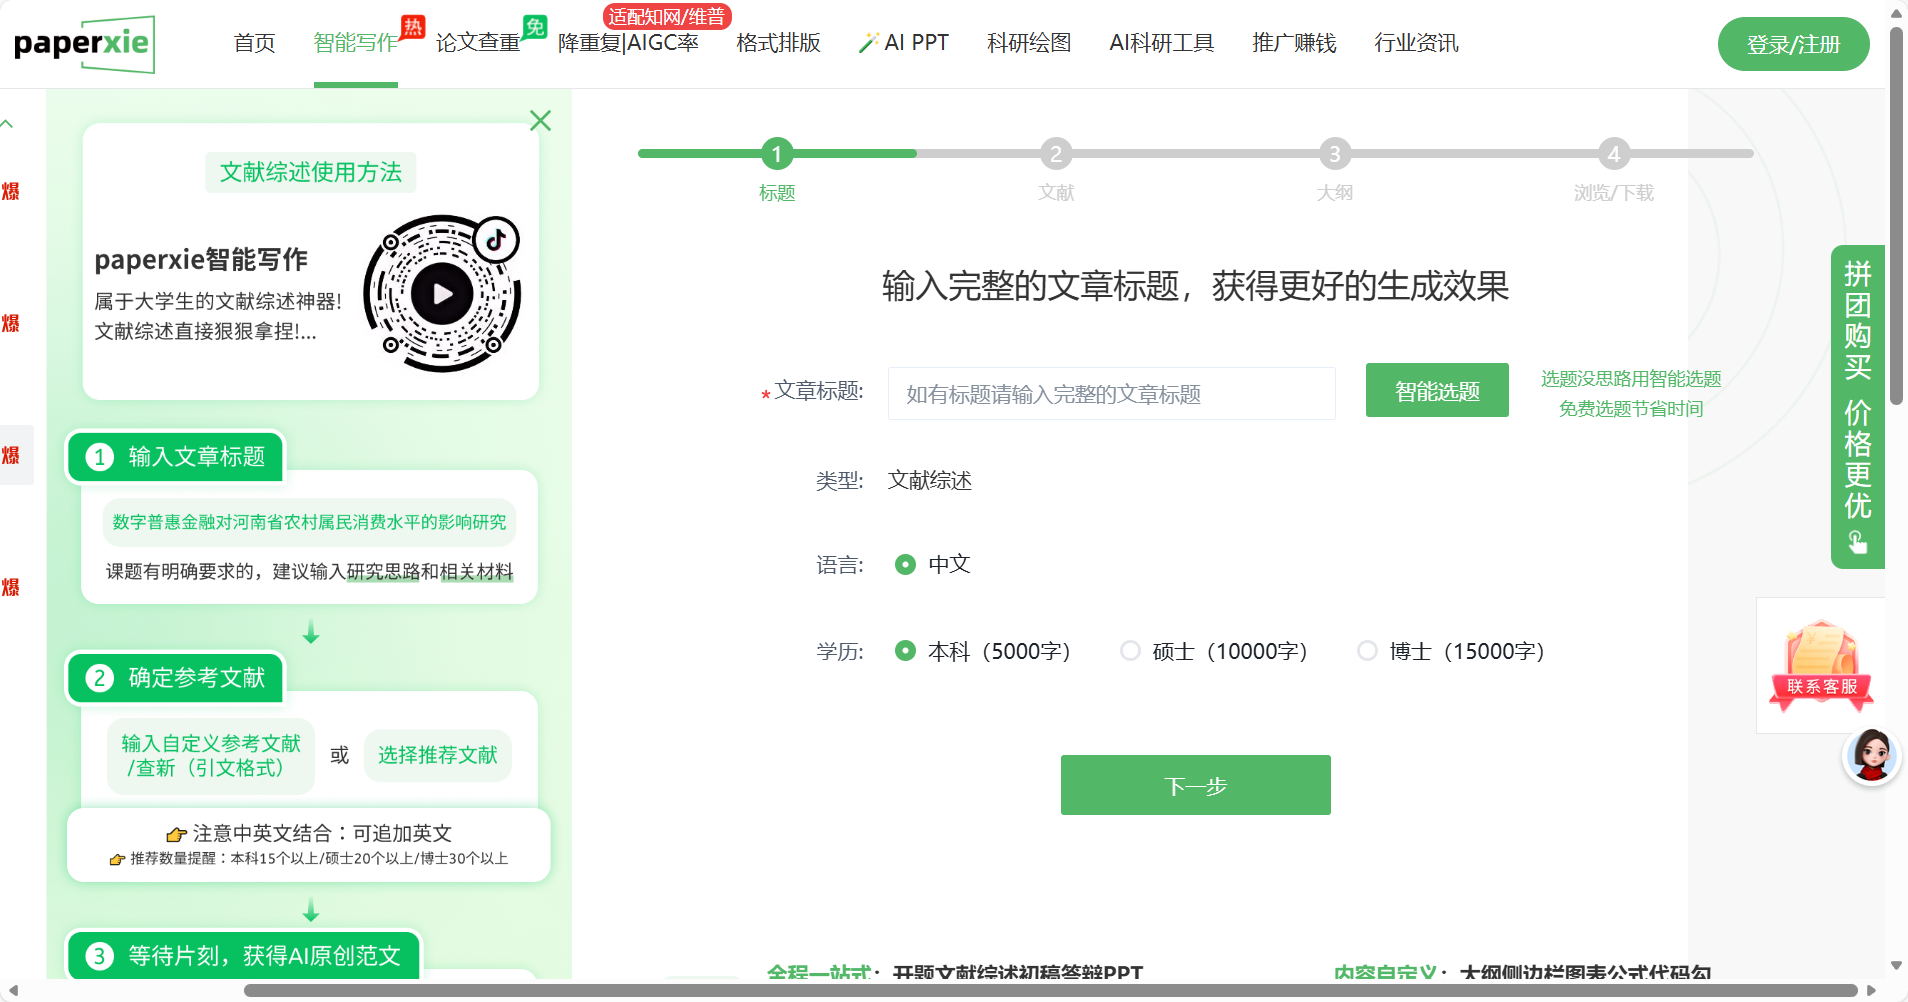Click the 智能选题 button
The width and height of the screenshot is (1908, 1002).
coord(1437,391)
